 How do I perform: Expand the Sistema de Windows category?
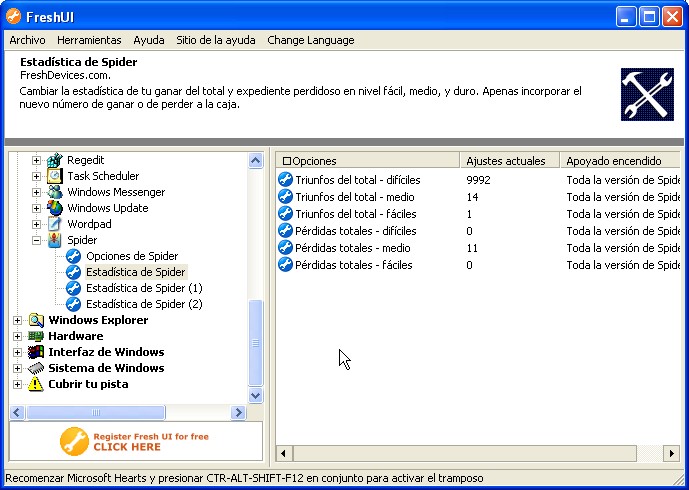point(17,368)
